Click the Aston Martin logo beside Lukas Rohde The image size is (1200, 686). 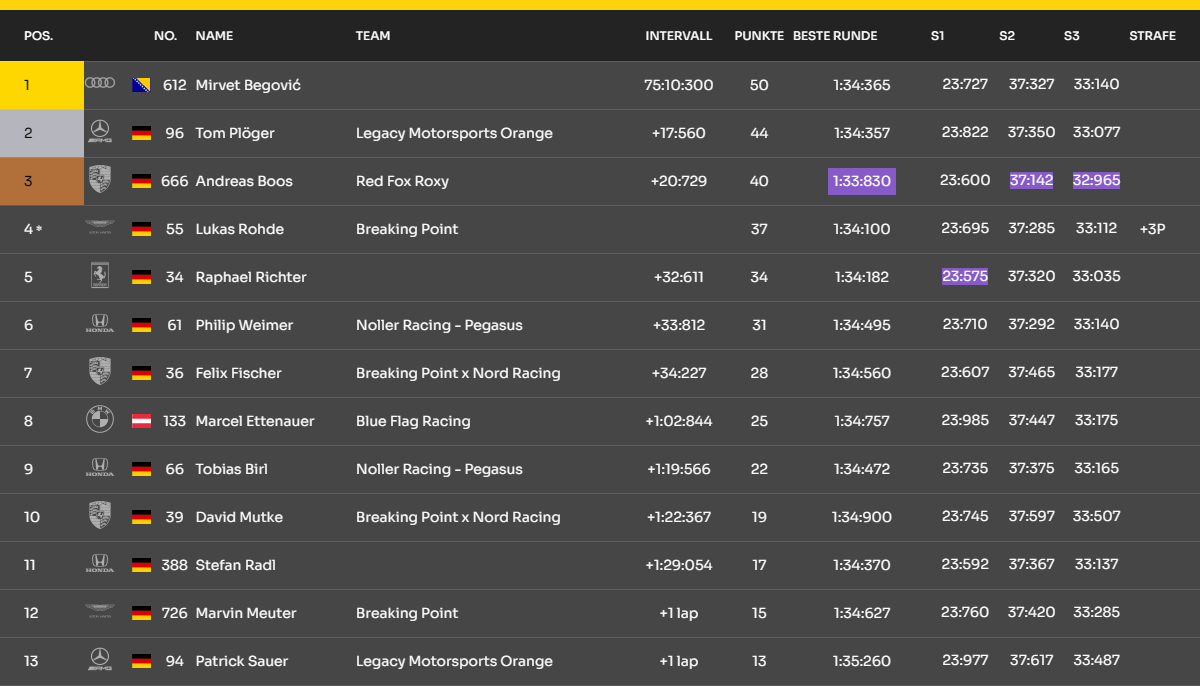100,229
